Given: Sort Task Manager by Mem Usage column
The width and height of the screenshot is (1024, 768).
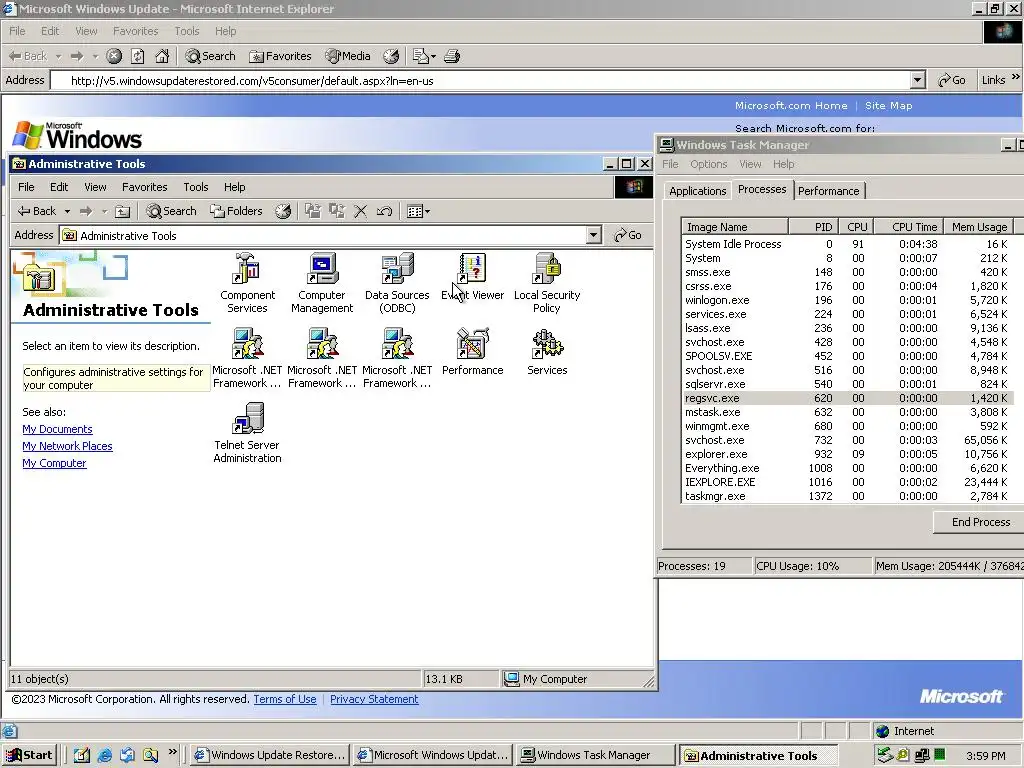Looking at the screenshot, I should point(978,227).
